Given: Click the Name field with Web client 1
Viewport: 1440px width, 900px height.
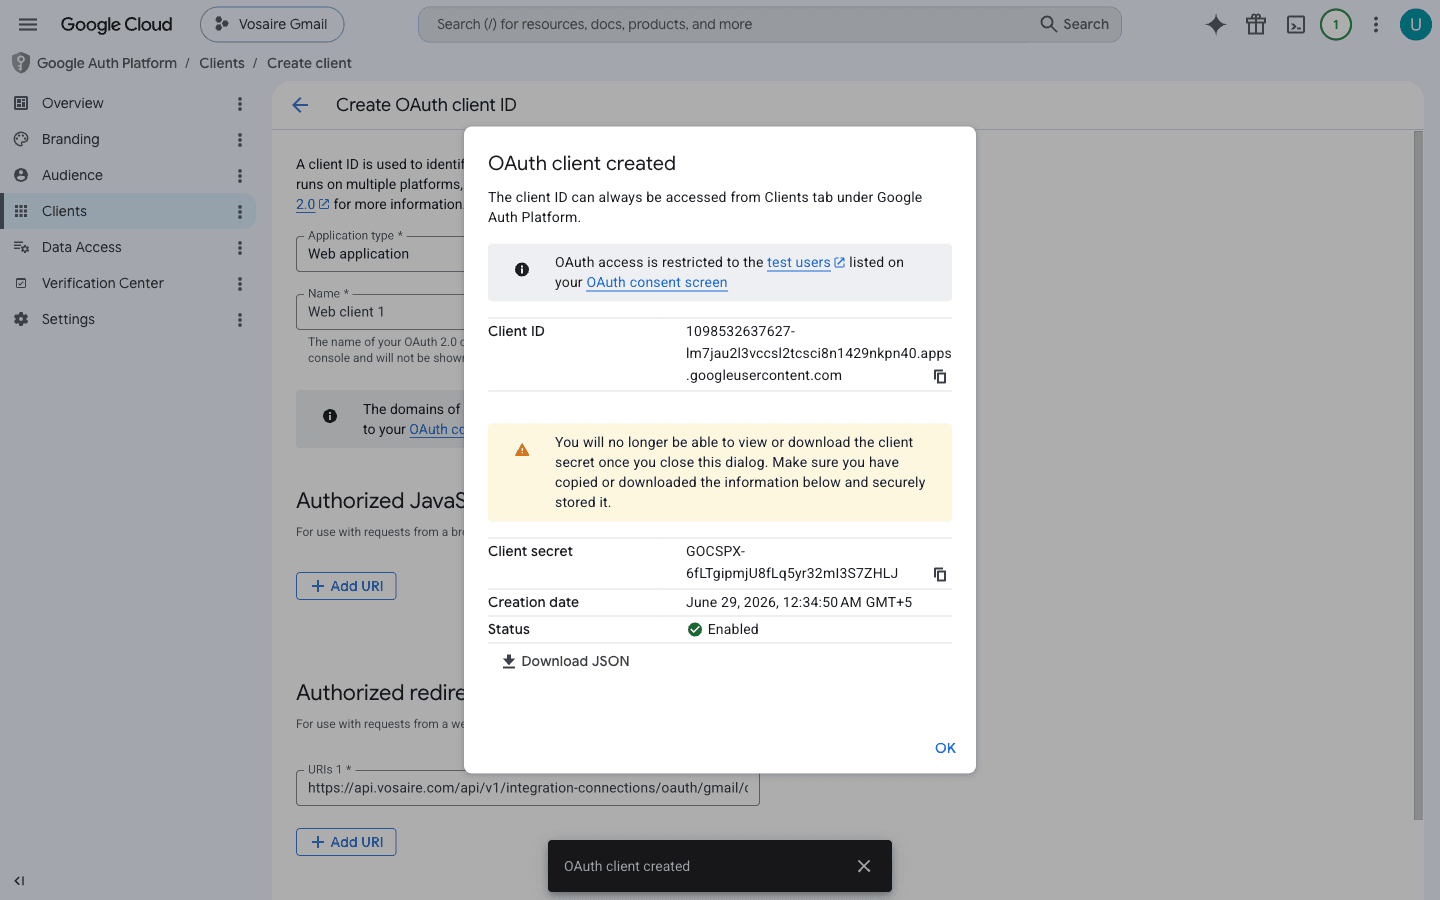Looking at the screenshot, I should click(x=380, y=312).
